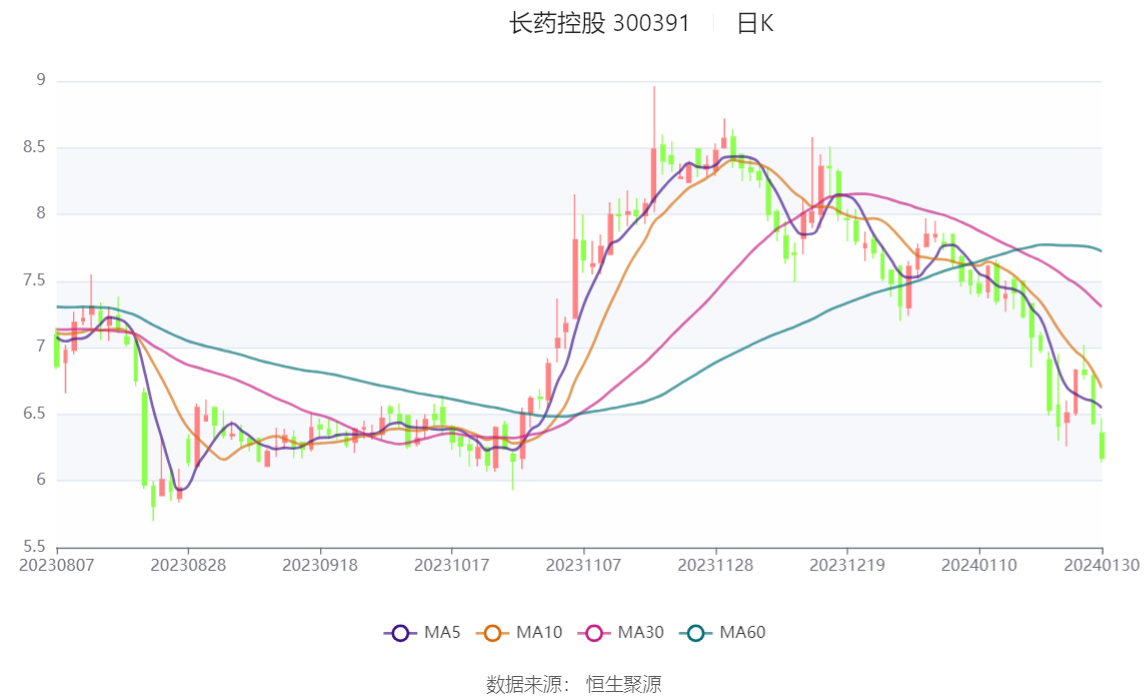Viewport: 1148px width, 699px height.
Task: Click the data source text 数据来源：恒生聚源
Action: 573,684
